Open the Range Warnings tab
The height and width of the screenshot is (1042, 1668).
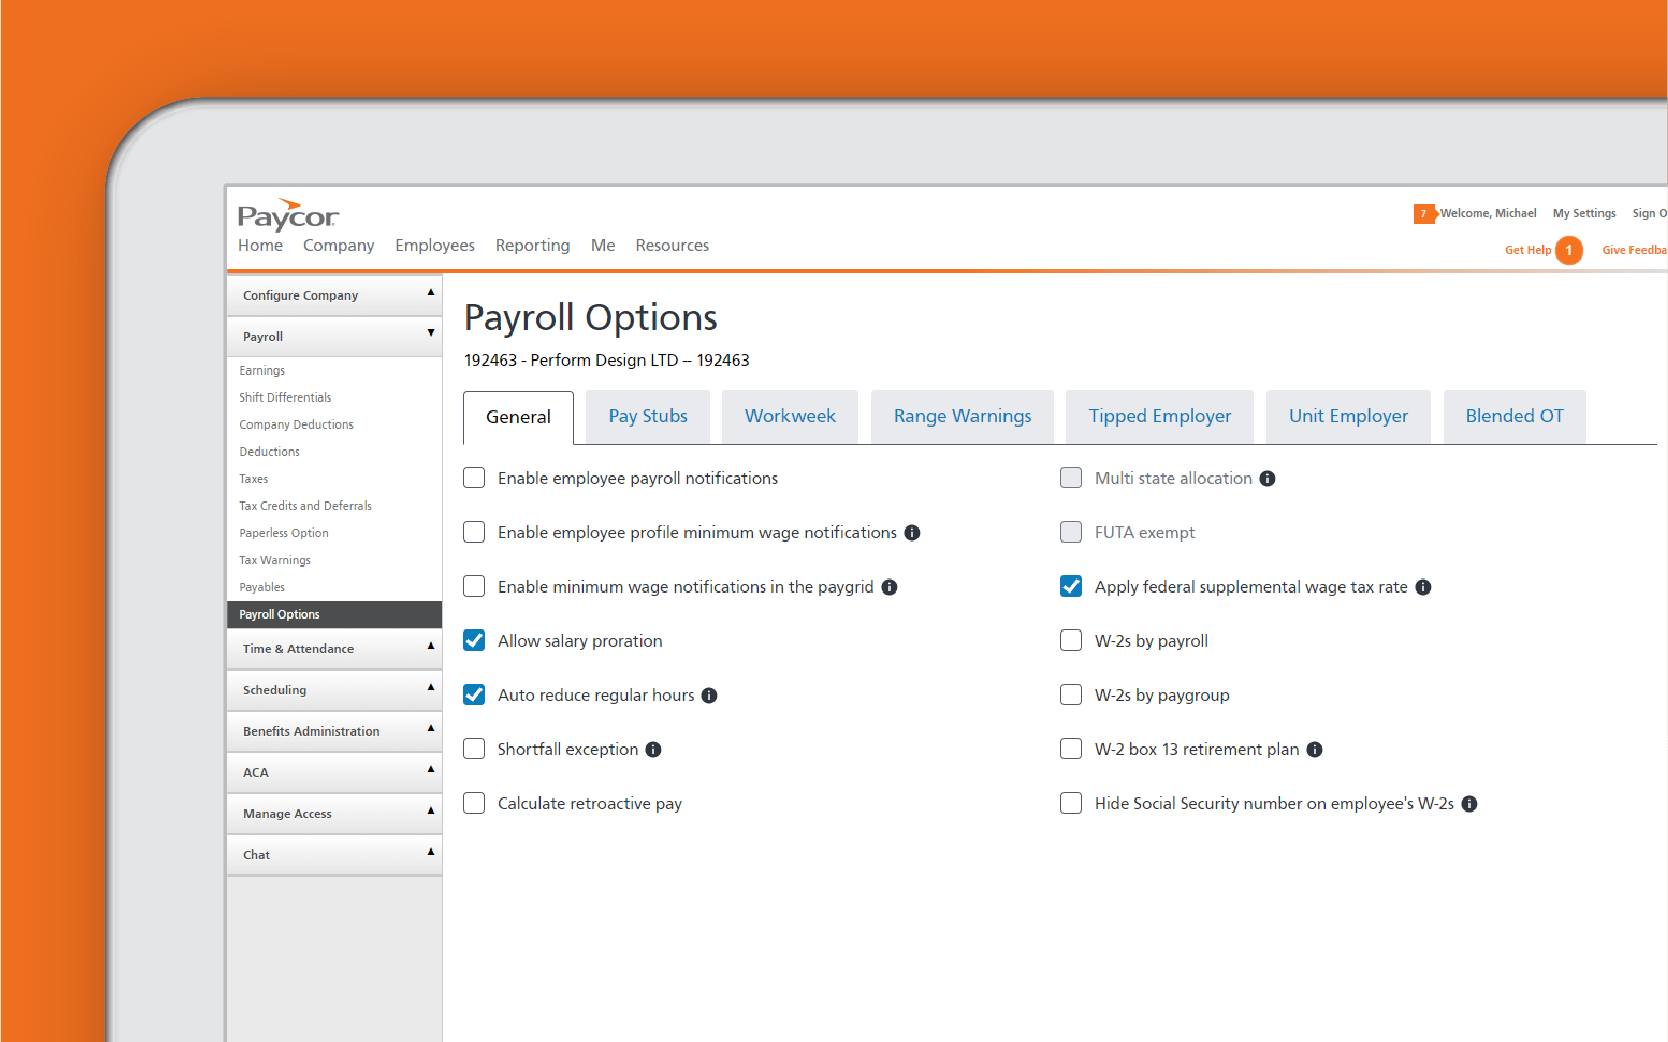[962, 416]
